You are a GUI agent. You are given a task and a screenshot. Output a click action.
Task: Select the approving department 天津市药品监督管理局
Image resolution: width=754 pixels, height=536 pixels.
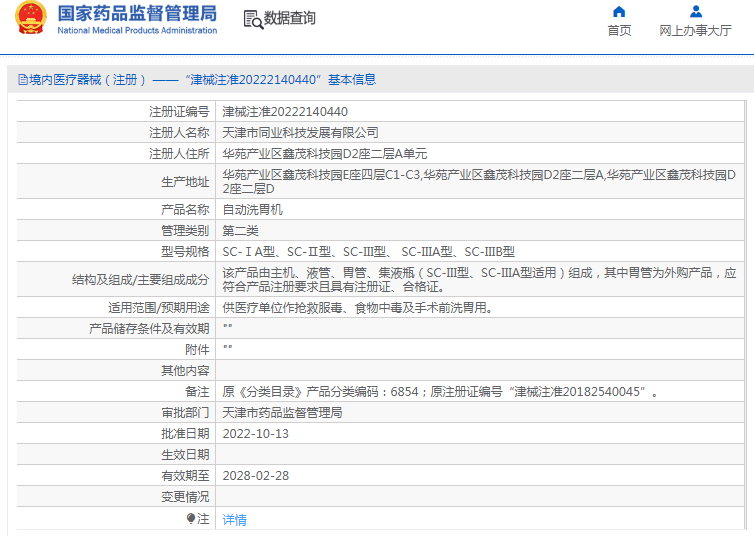(282, 412)
